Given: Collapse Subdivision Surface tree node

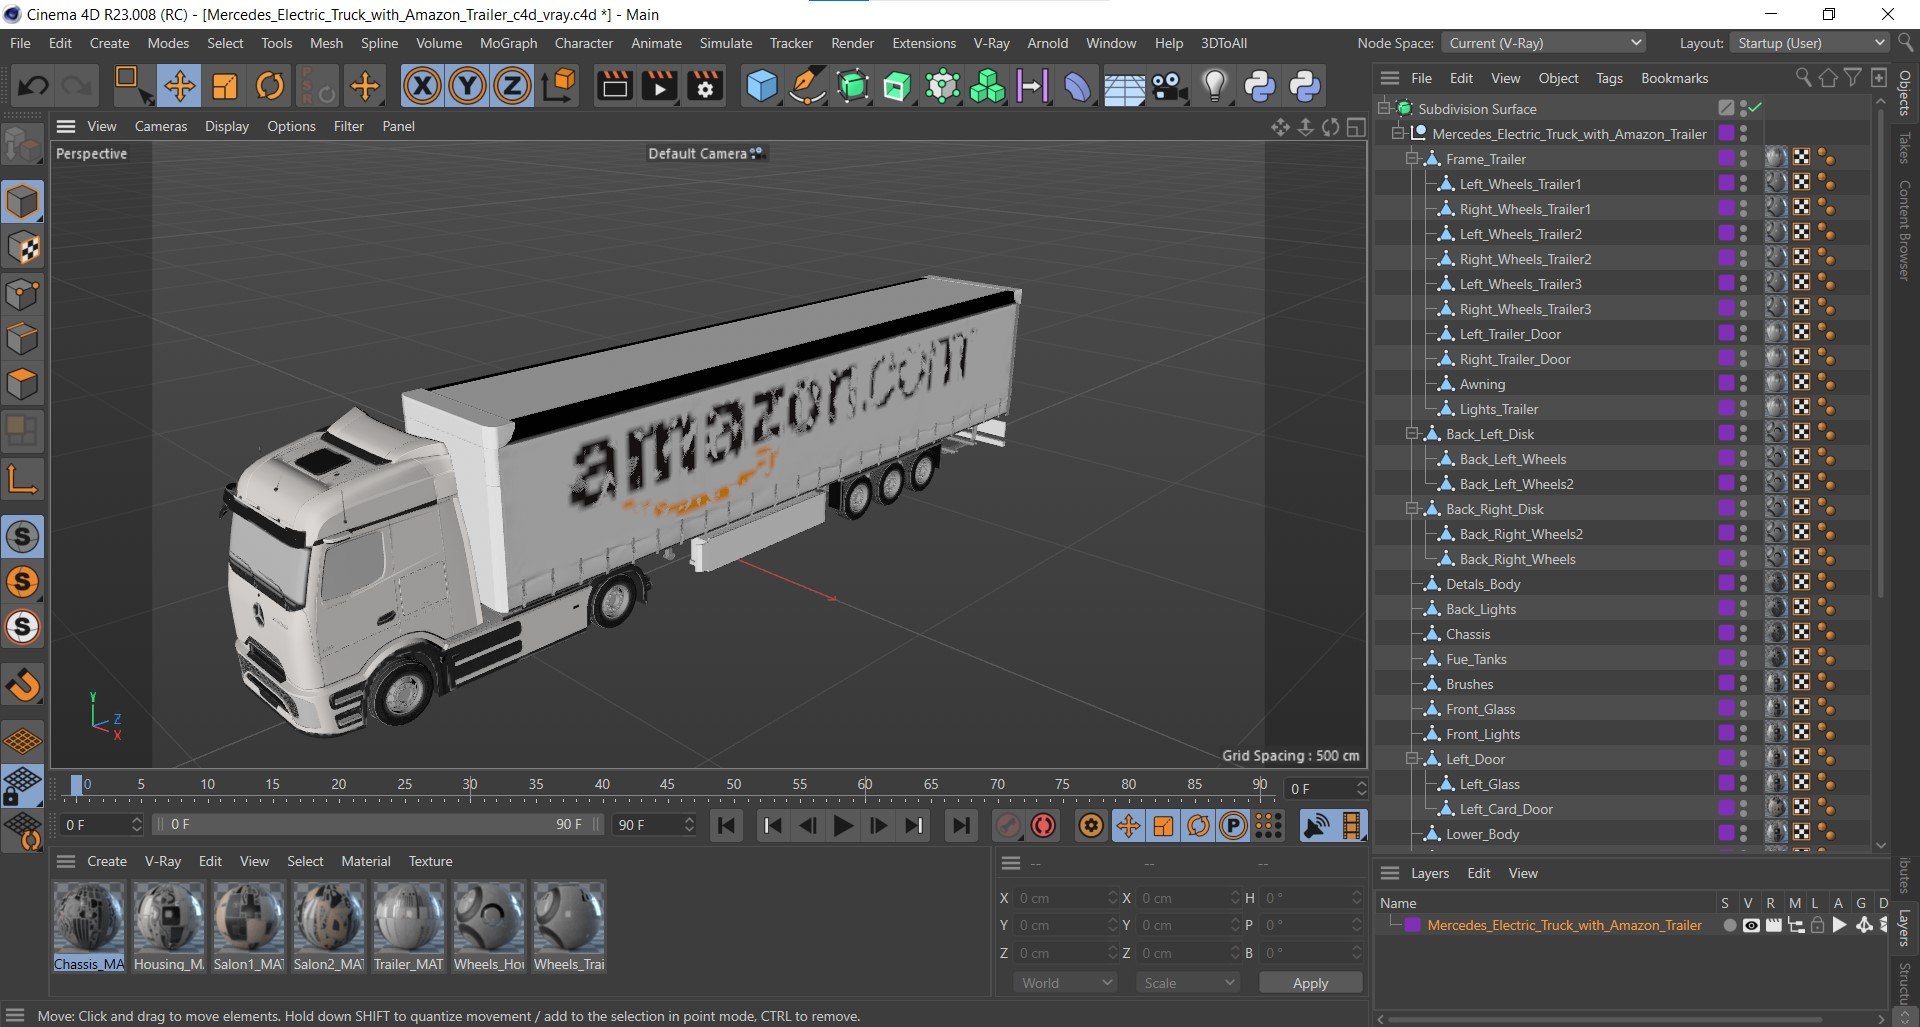Looking at the screenshot, I should click(x=1385, y=108).
